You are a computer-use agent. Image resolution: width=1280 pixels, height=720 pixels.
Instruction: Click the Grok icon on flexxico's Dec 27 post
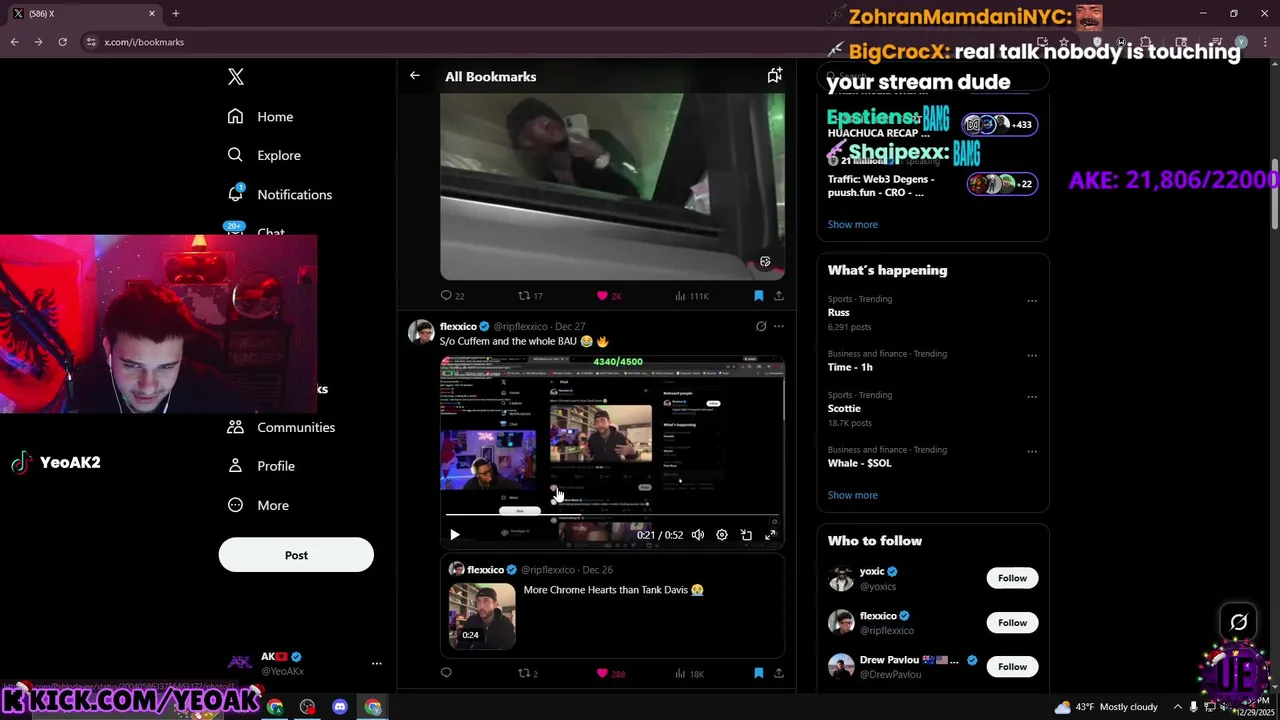(x=760, y=326)
